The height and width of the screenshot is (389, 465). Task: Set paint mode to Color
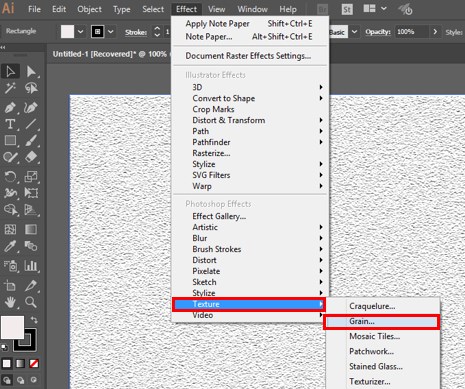pyautogui.click(x=7, y=363)
